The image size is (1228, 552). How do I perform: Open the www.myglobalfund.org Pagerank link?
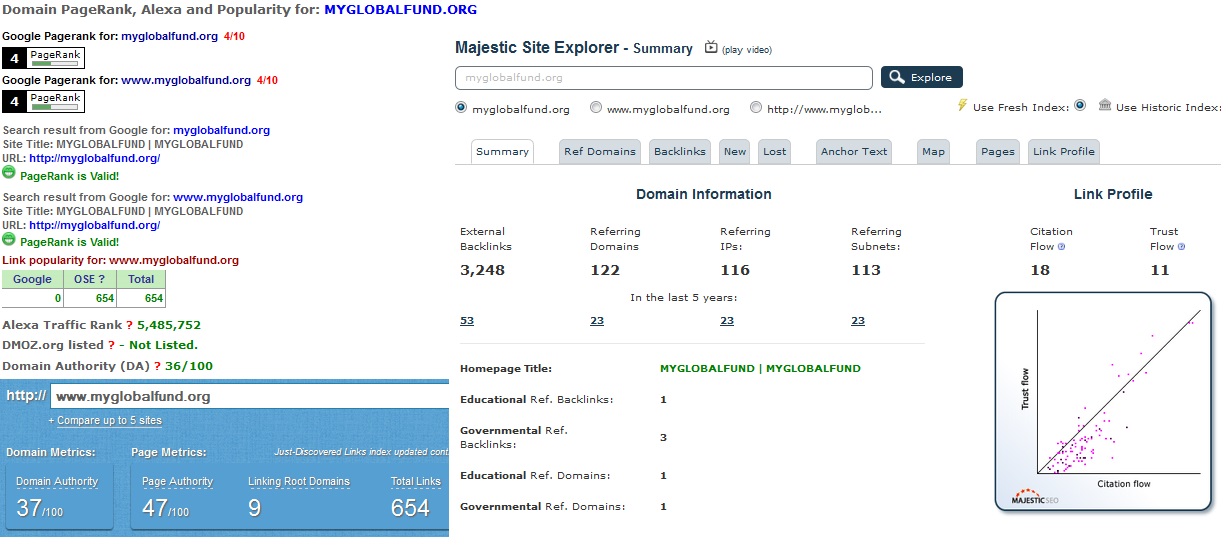click(x=186, y=80)
